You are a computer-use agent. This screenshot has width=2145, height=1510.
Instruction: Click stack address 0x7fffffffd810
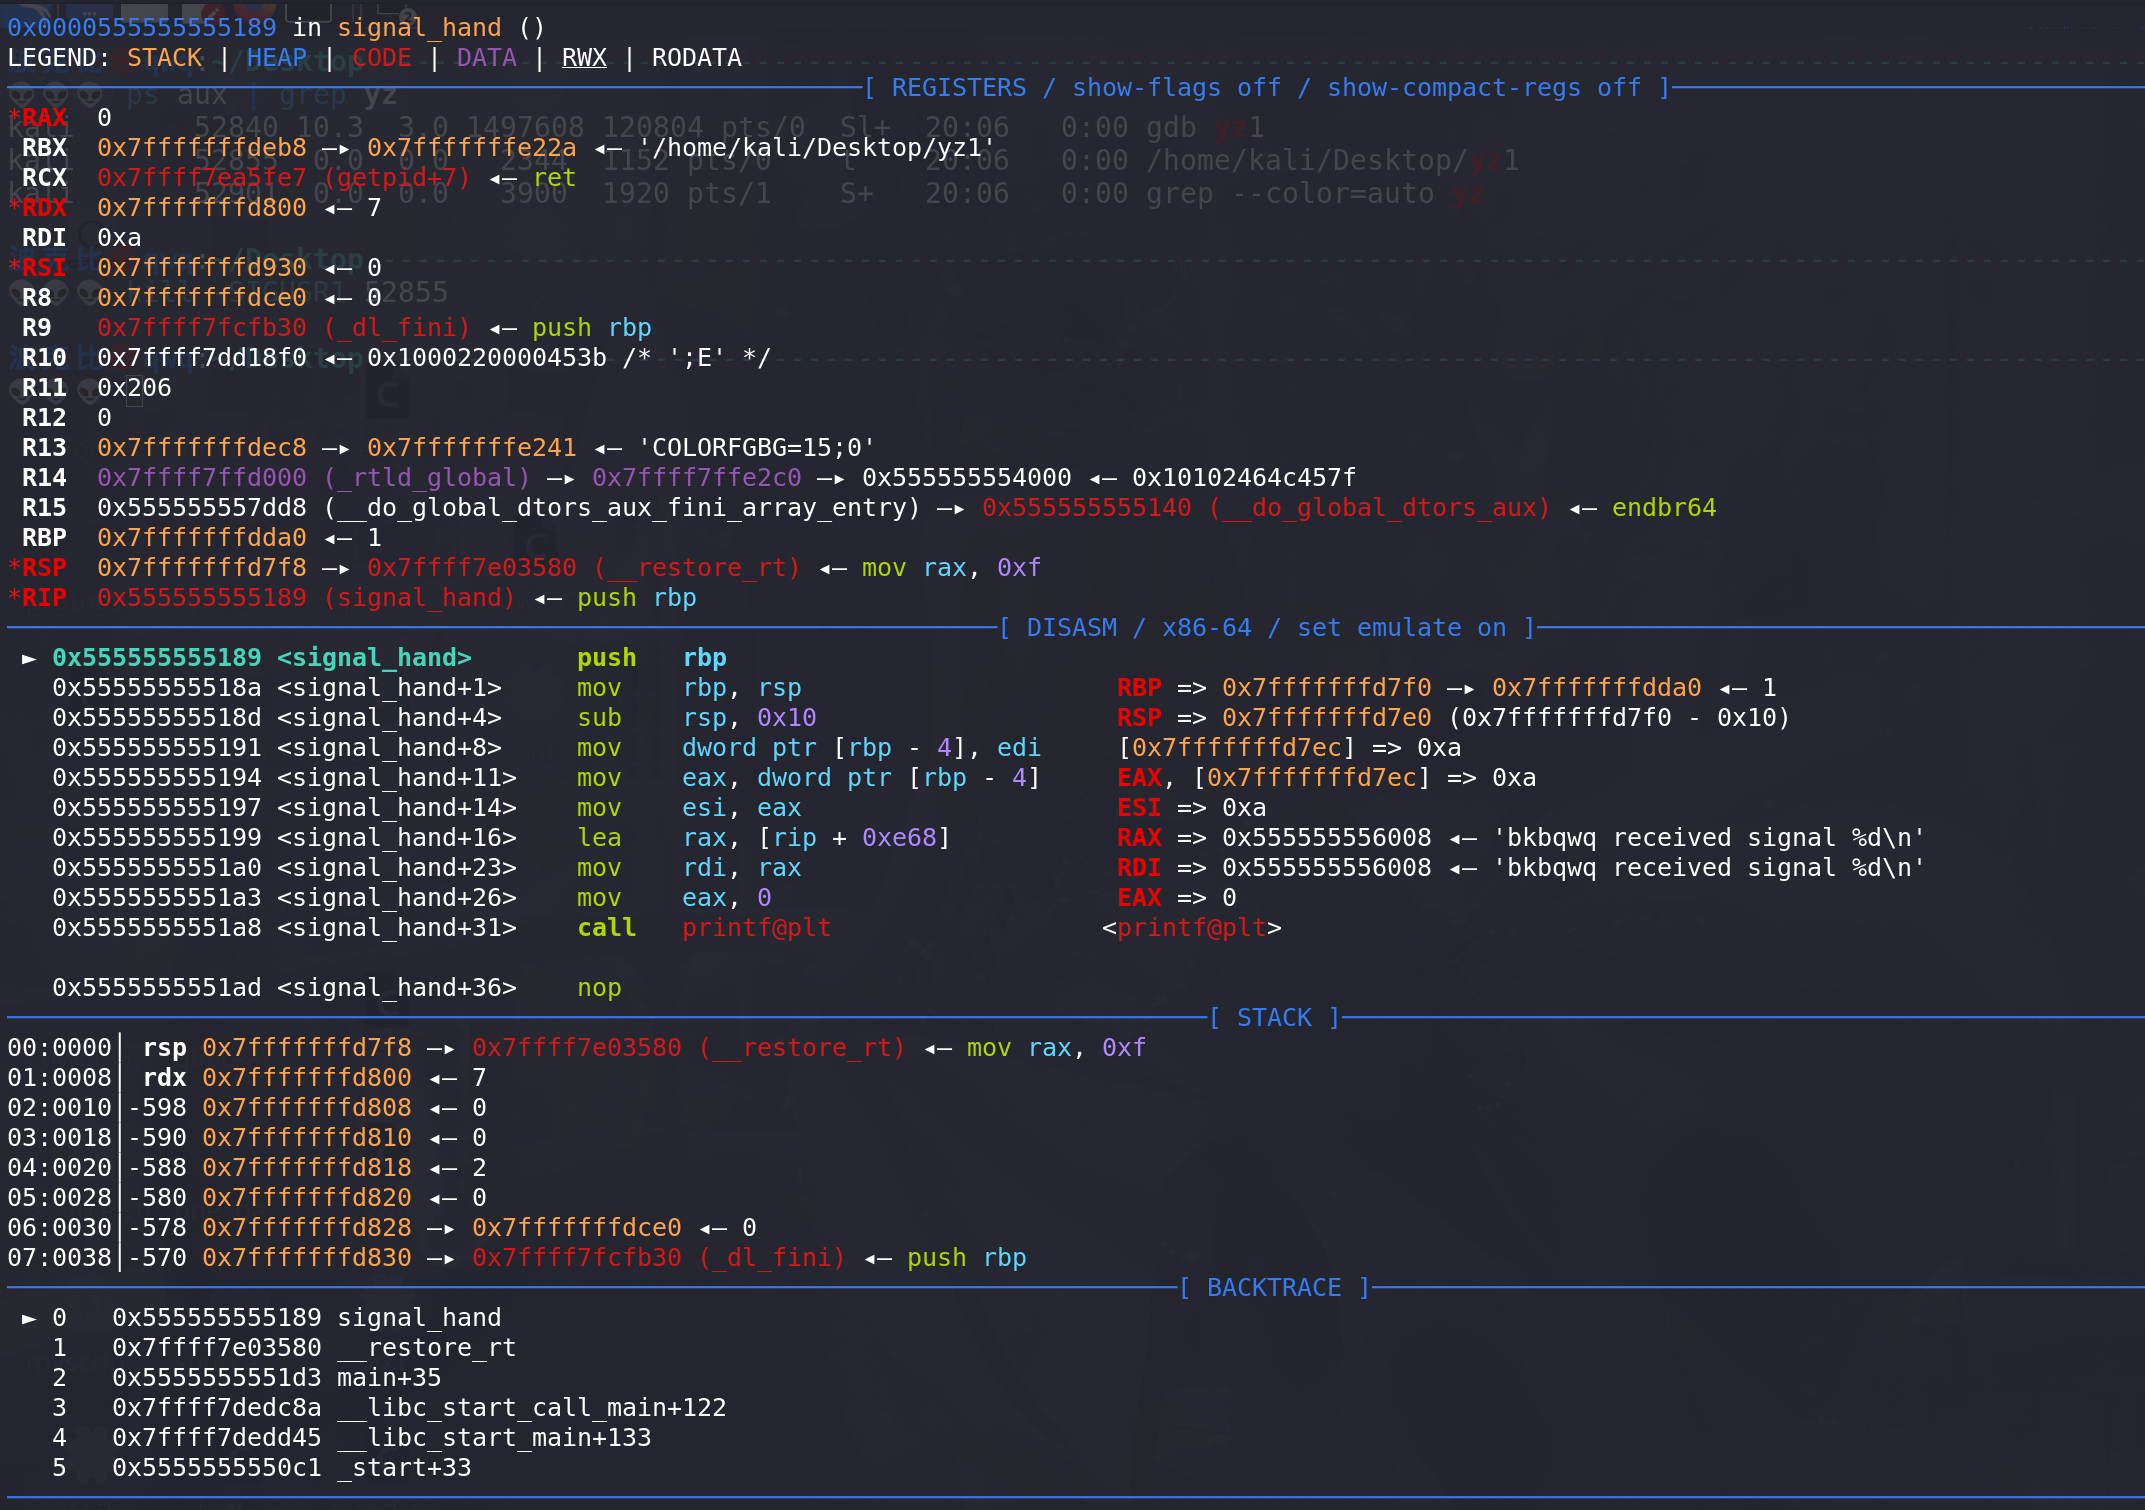click(307, 1138)
